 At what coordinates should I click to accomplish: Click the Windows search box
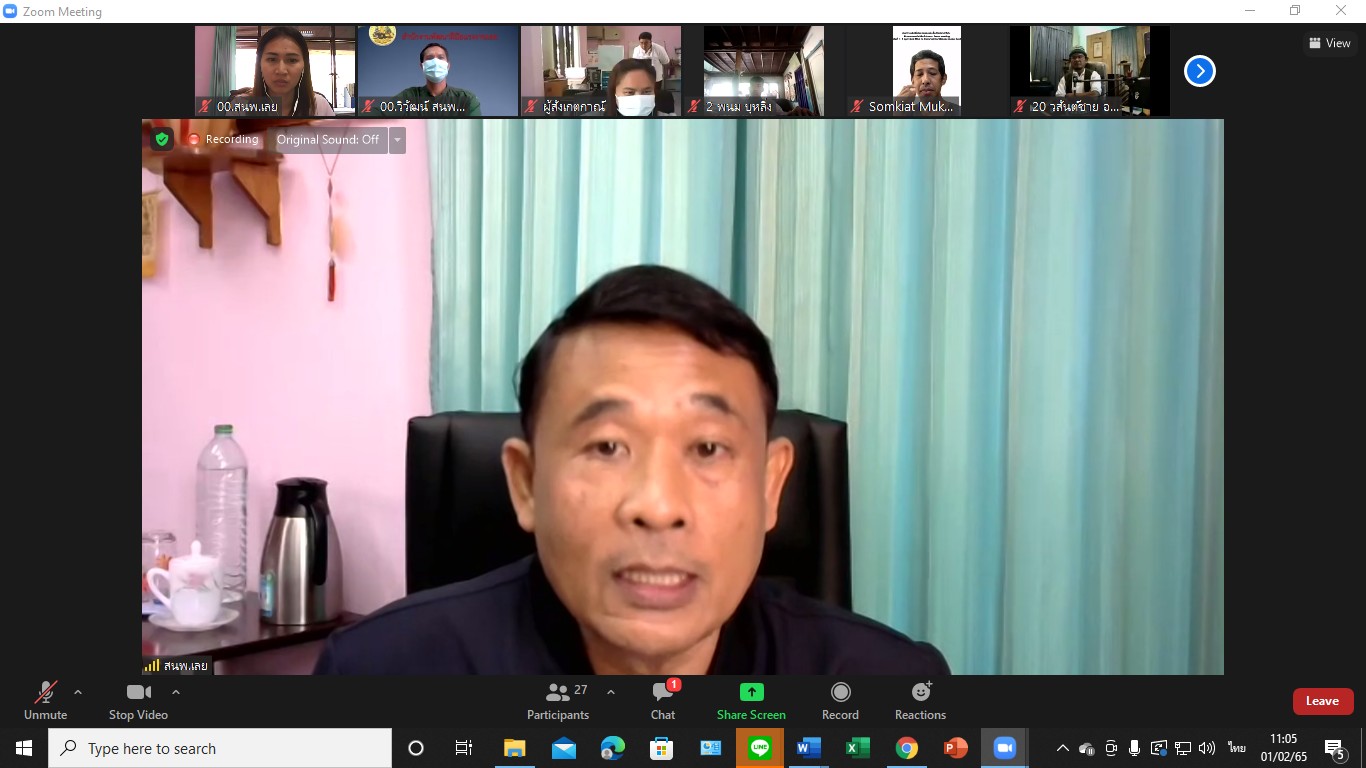(x=220, y=748)
